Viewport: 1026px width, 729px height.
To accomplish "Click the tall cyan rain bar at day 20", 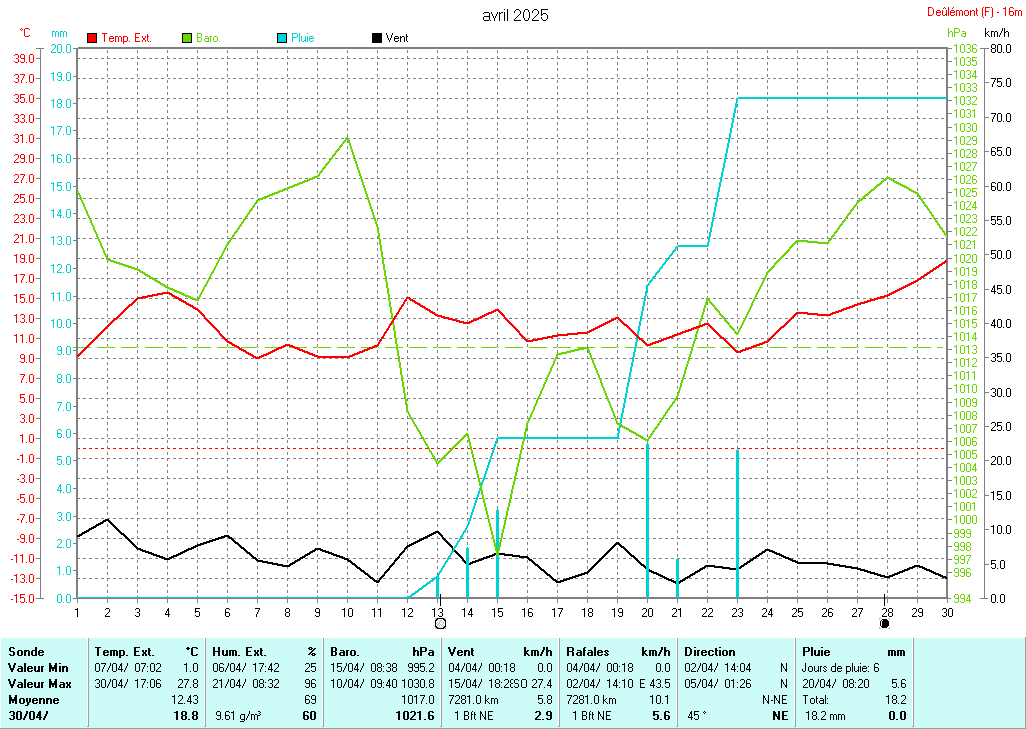I will pyautogui.click(x=647, y=520).
